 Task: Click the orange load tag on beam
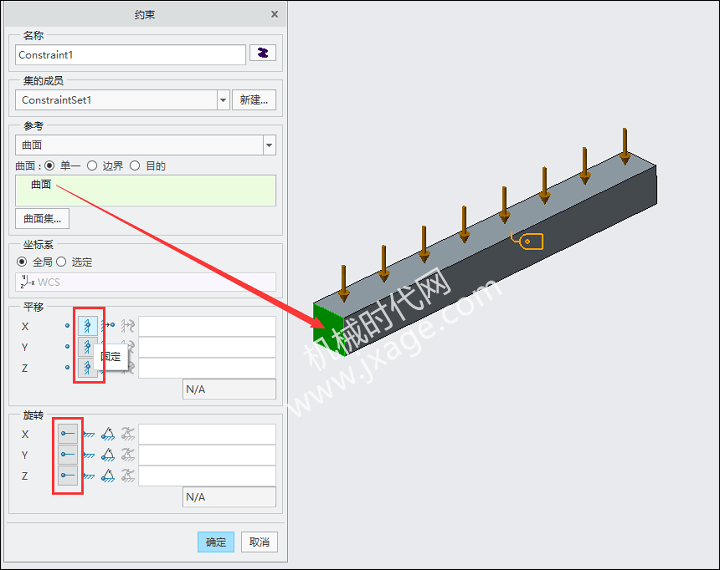tap(528, 241)
